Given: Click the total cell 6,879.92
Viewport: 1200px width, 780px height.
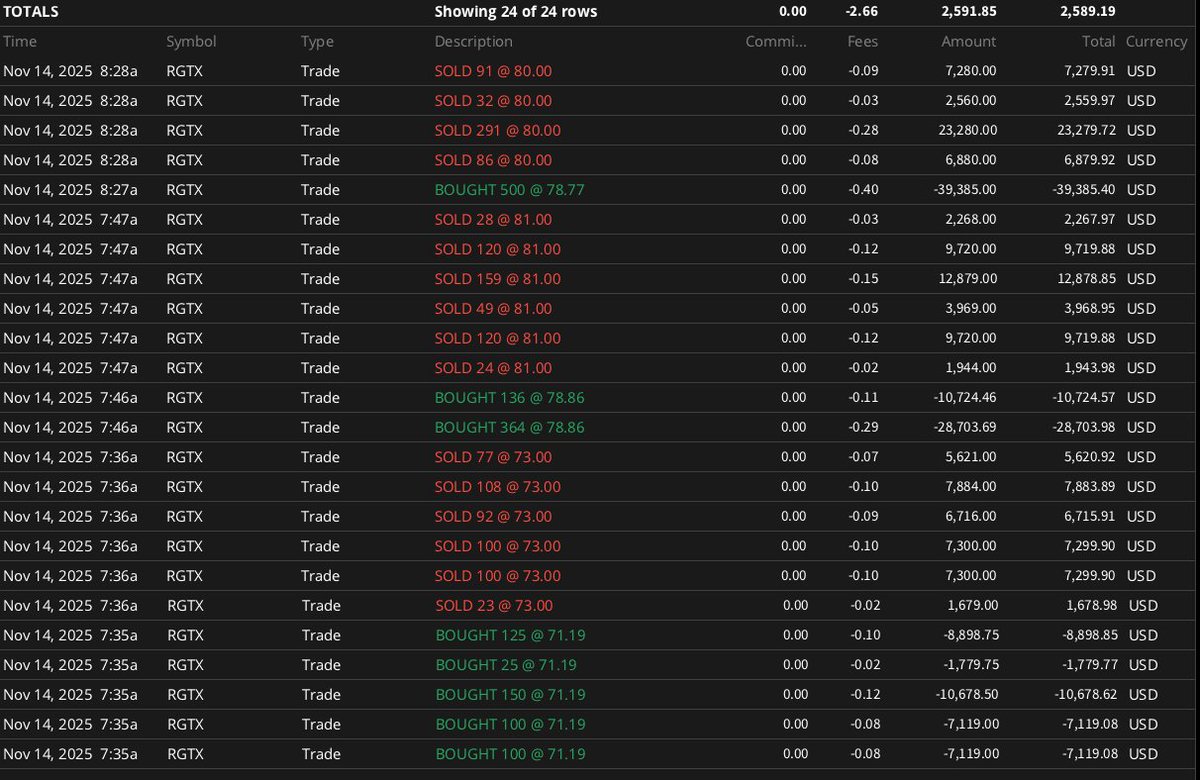Looking at the screenshot, I should (x=1088, y=160).
